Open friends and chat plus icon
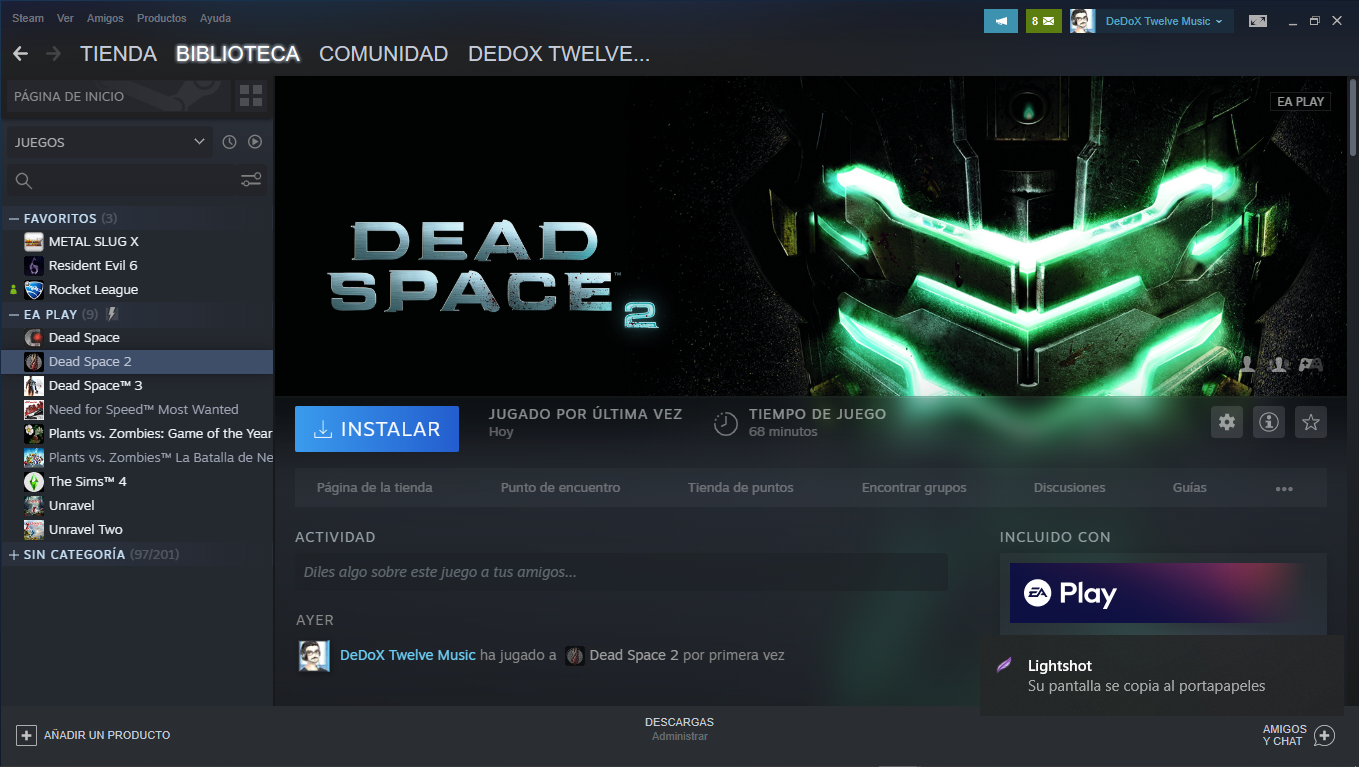 [1325, 736]
